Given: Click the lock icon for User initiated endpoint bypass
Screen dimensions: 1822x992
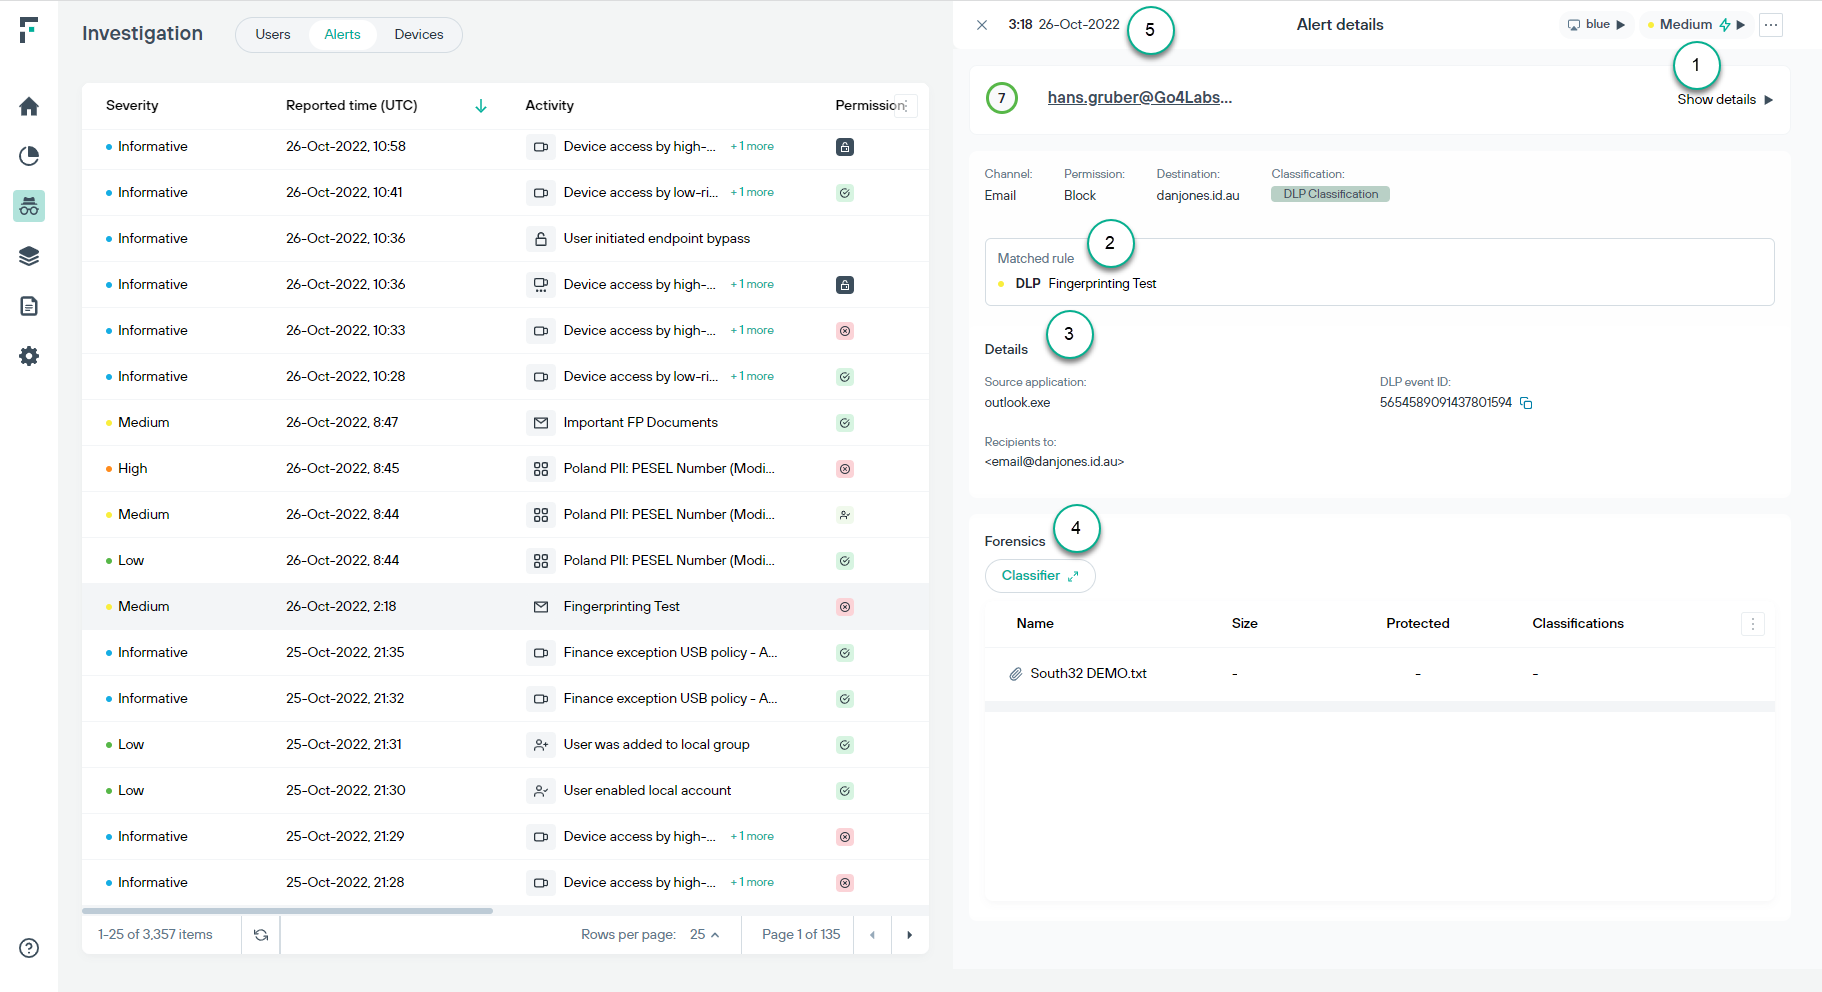Looking at the screenshot, I should (x=541, y=239).
